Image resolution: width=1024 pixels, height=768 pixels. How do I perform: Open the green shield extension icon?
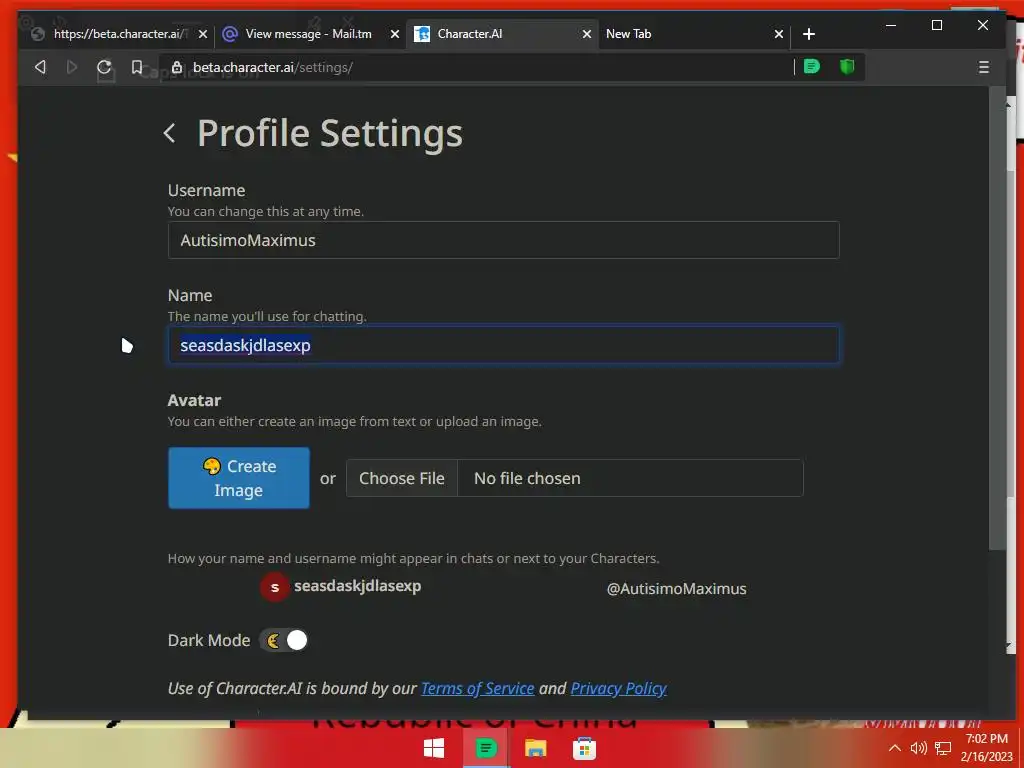point(847,67)
